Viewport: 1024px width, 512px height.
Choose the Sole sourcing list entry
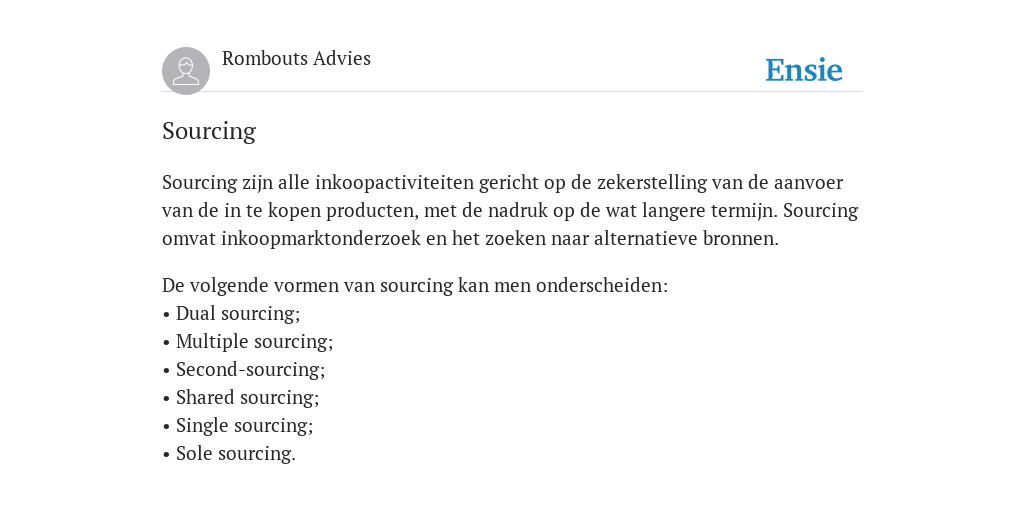(x=229, y=454)
